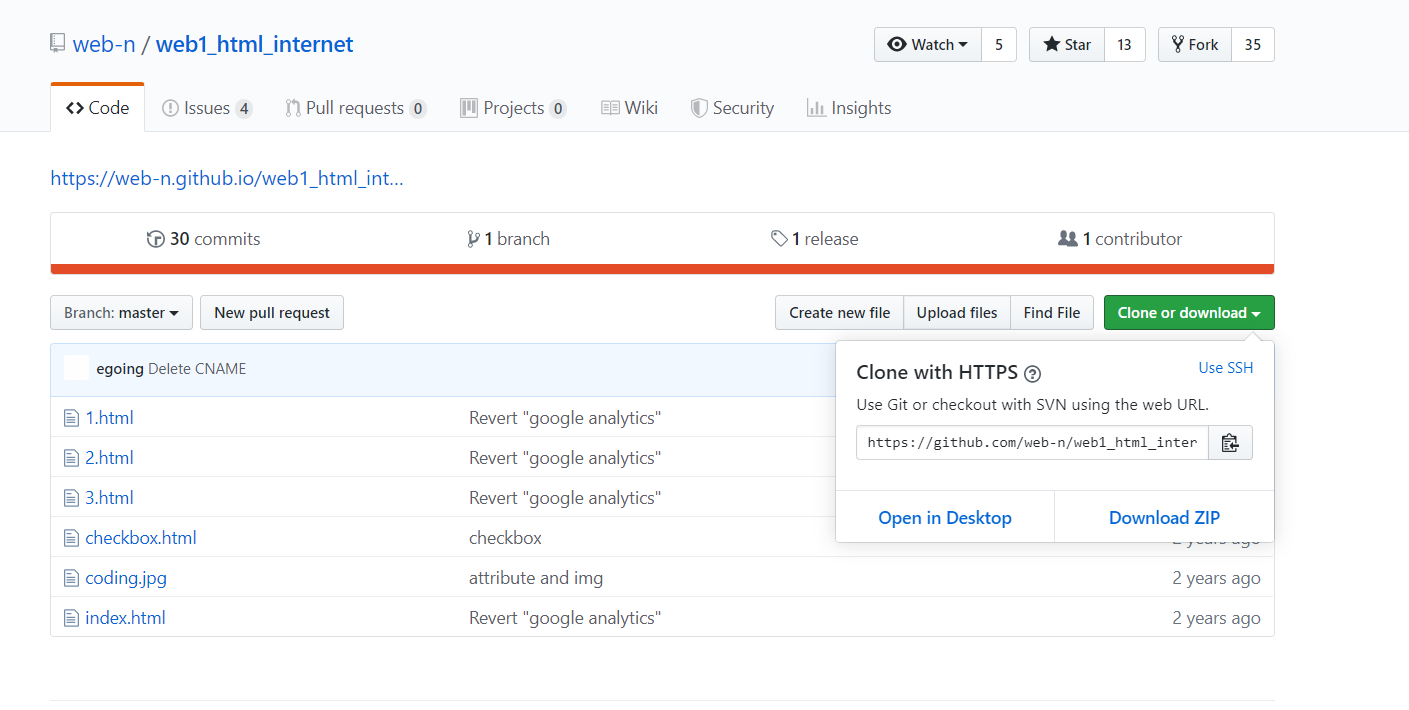This screenshot has width=1409, height=710.
Task: Click Upload files
Action: click(957, 313)
